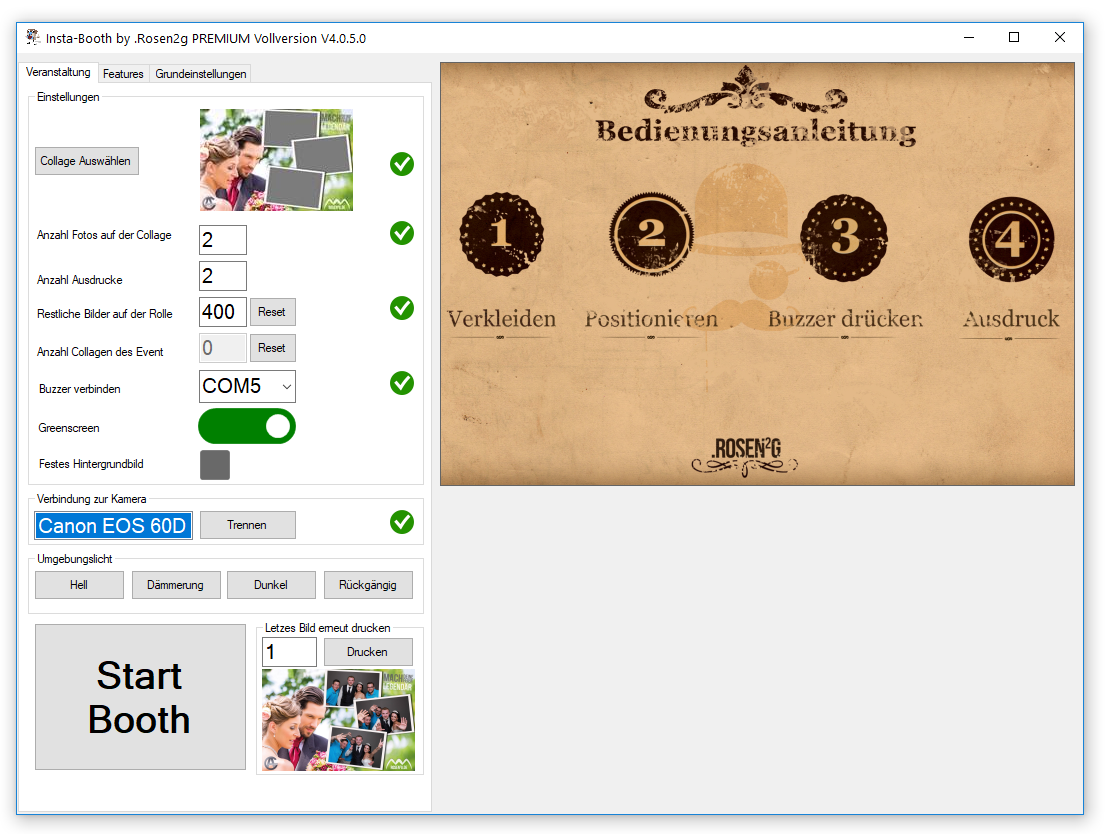The height and width of the screenshot is (834, 1108).
Task: Click the green checkmark beside Restliche Bilder
Action: [x=402, y=308]
